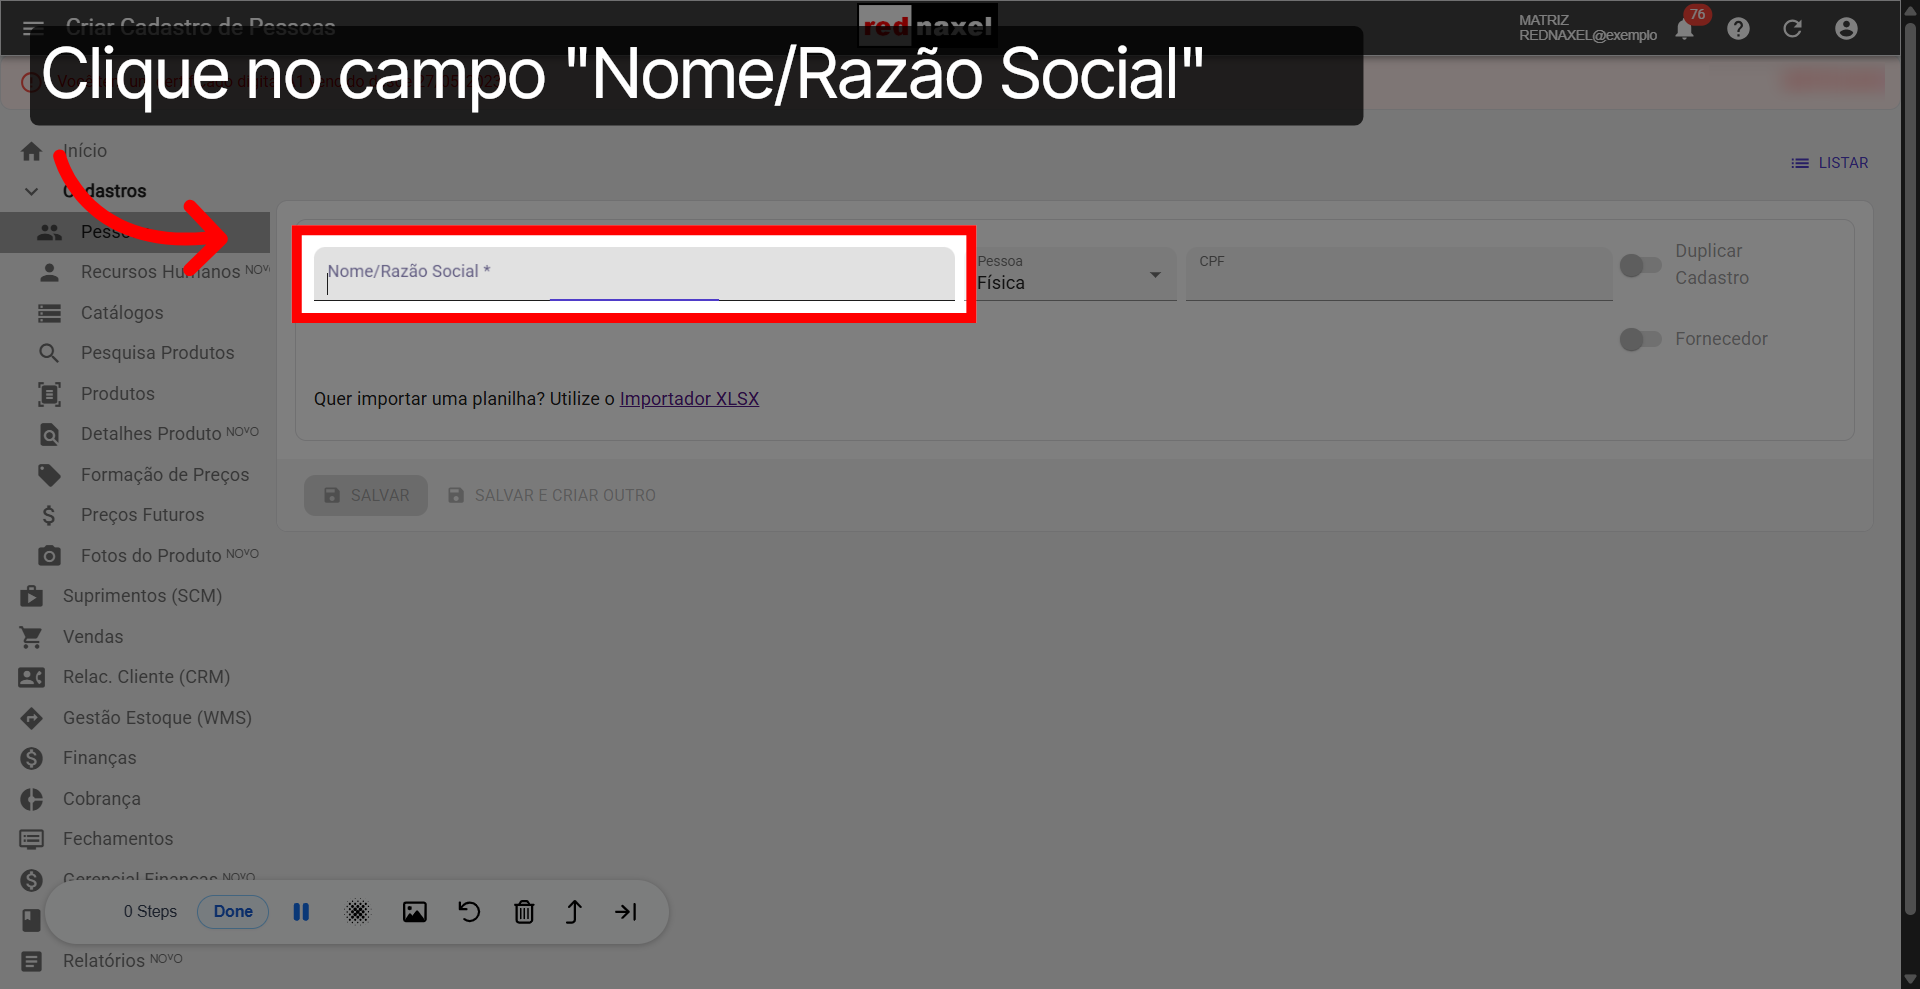Open the notifications bell with 76 alerts
1920x989 pixels.
point(1684,28)
